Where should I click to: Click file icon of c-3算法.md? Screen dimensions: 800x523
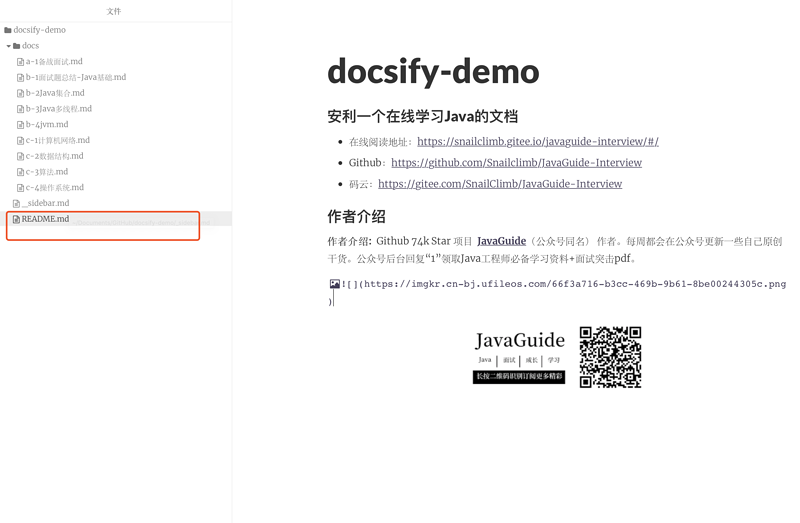[20, 172]
